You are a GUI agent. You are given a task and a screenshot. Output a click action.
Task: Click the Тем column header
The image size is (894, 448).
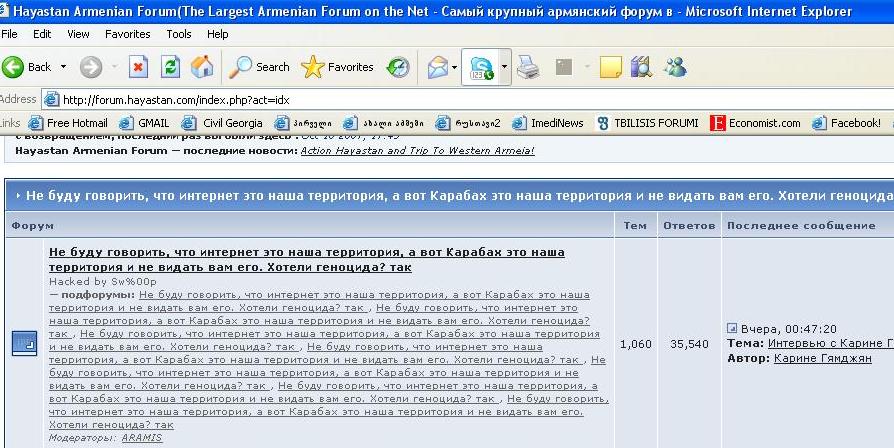pos(635,226)
